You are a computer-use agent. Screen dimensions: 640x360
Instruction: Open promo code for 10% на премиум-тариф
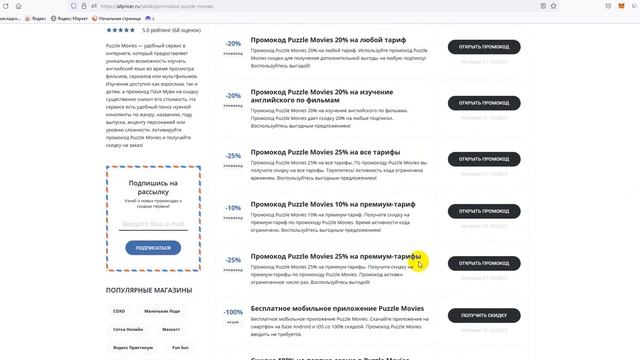tap(484, 211)
